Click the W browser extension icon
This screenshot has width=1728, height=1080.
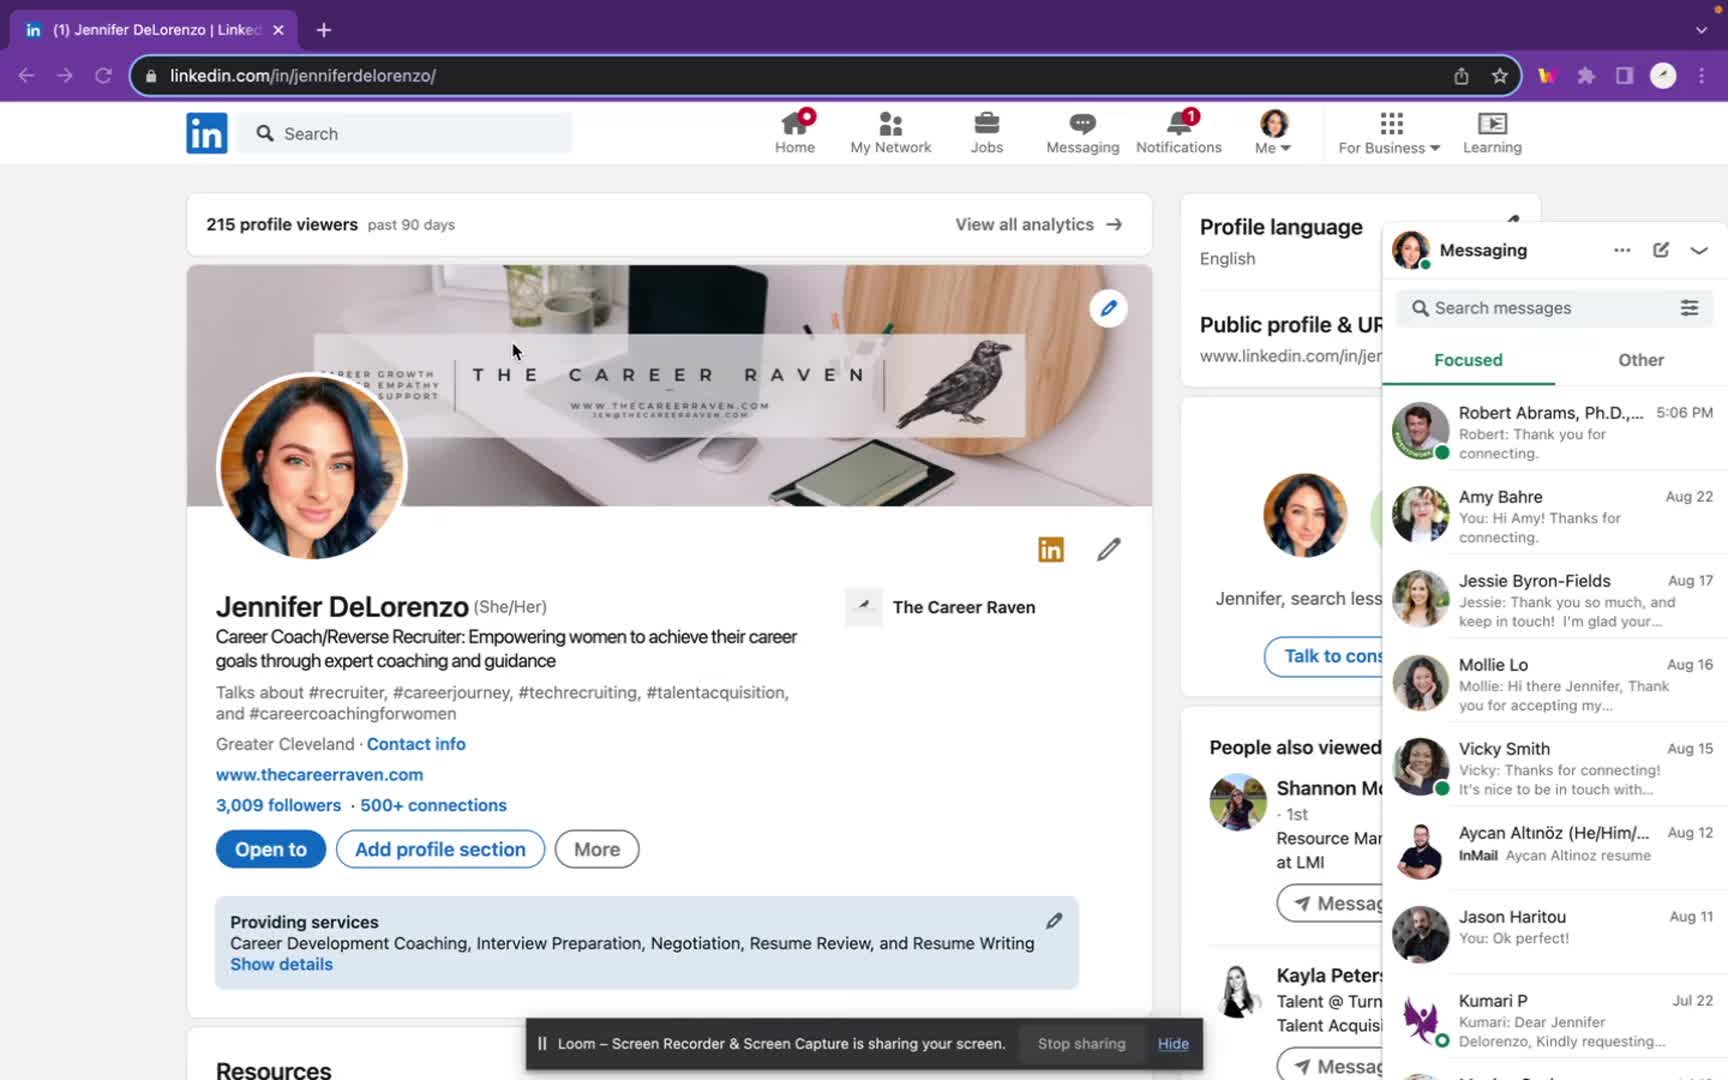tap(1547, 76)
